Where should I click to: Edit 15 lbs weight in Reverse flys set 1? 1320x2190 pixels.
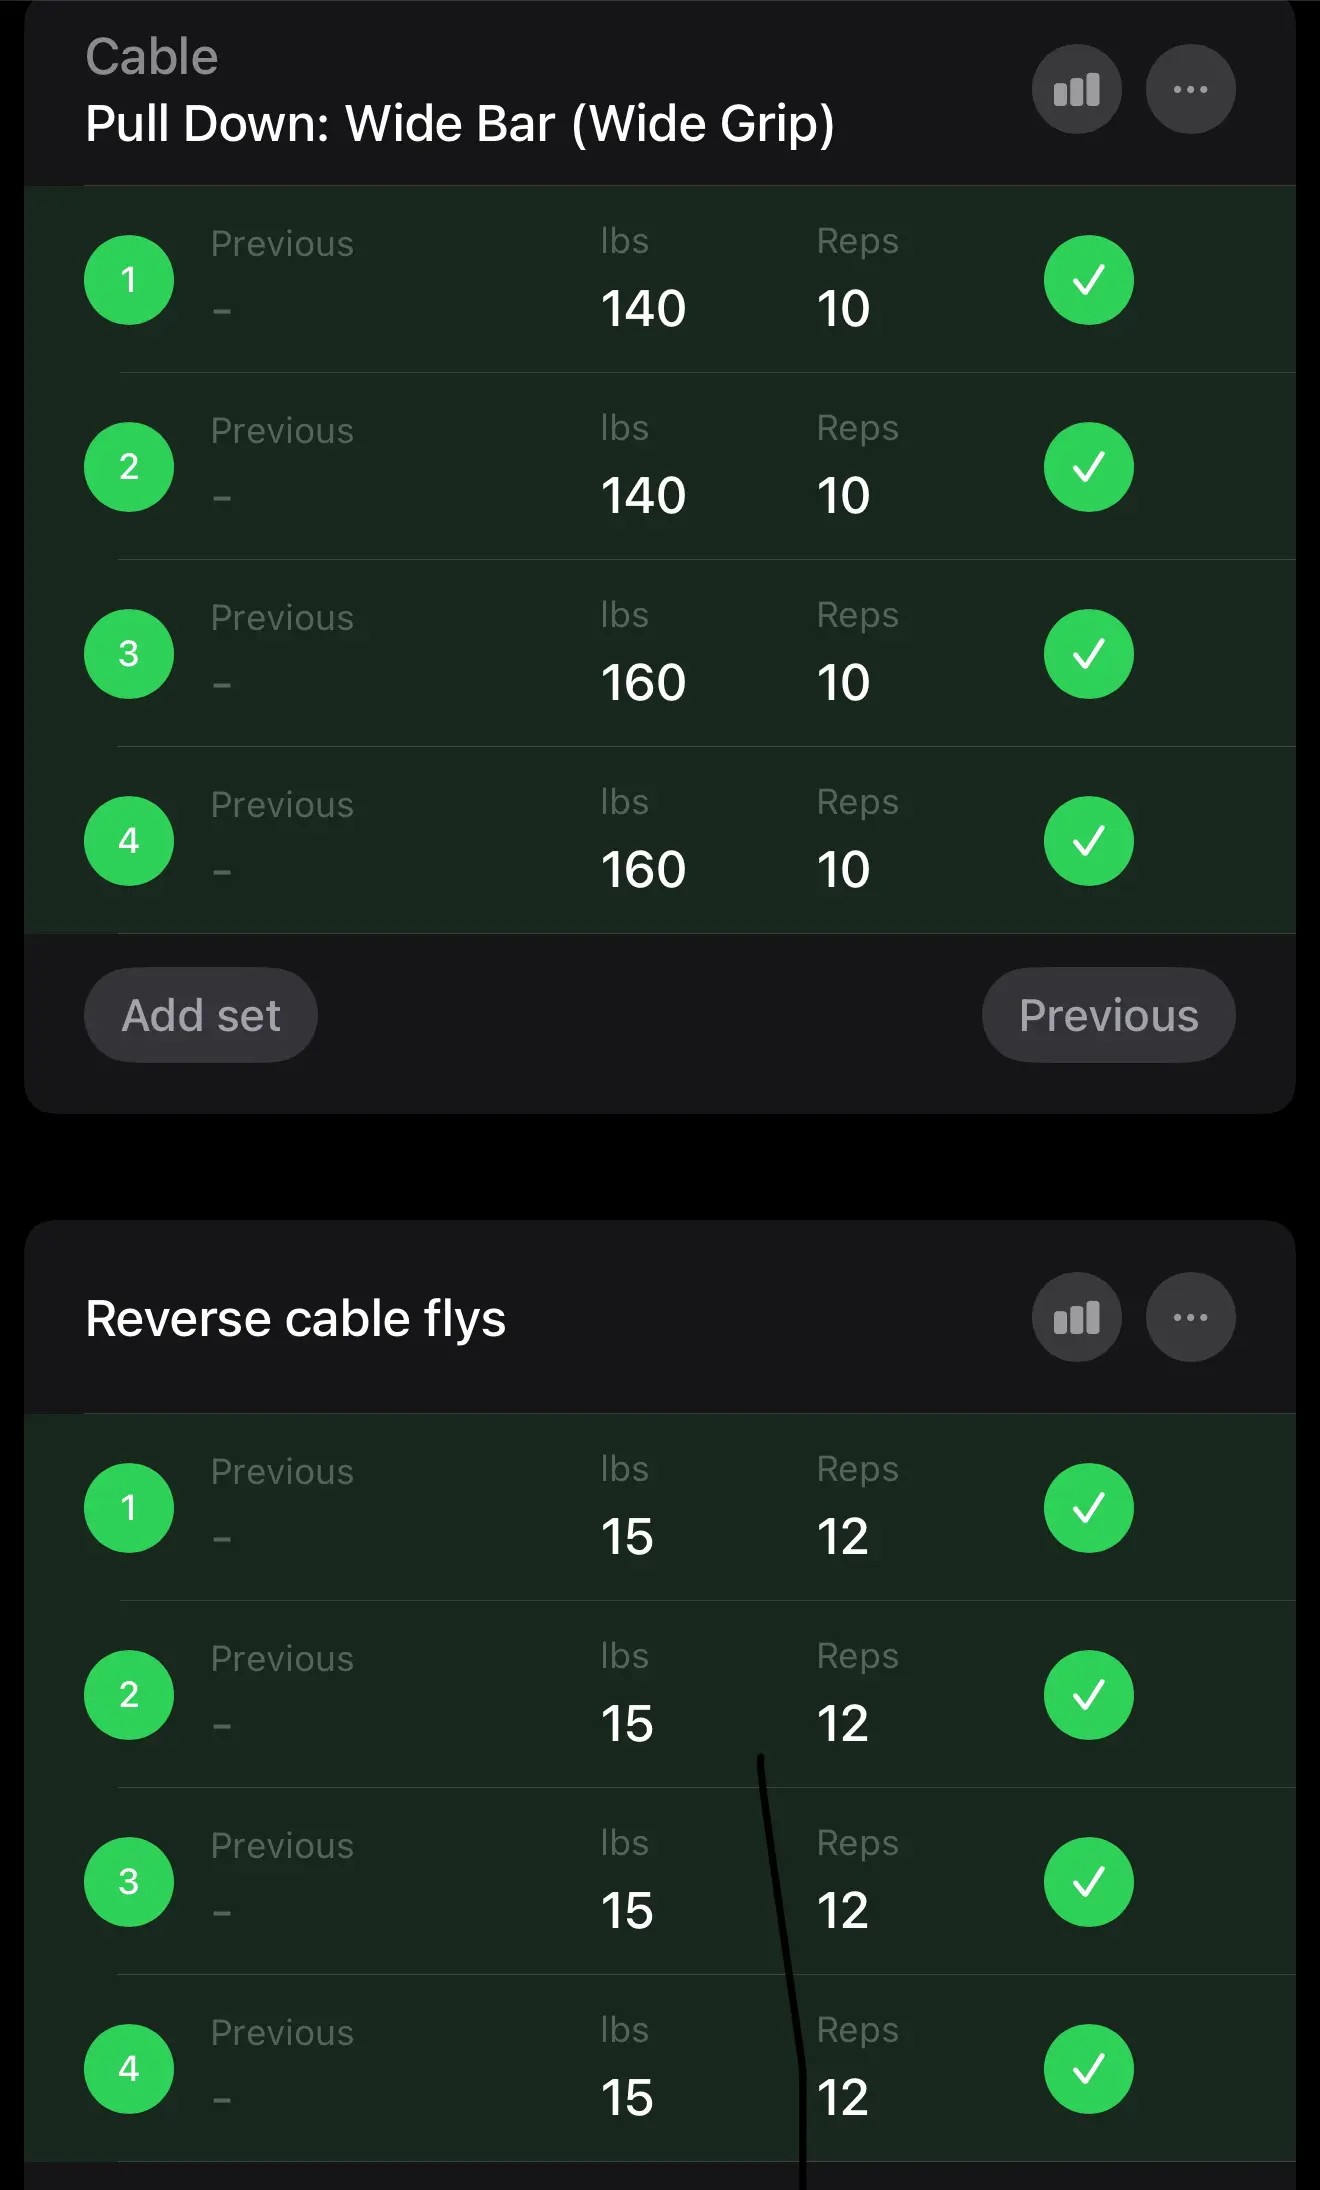(x=627, y=1537)
